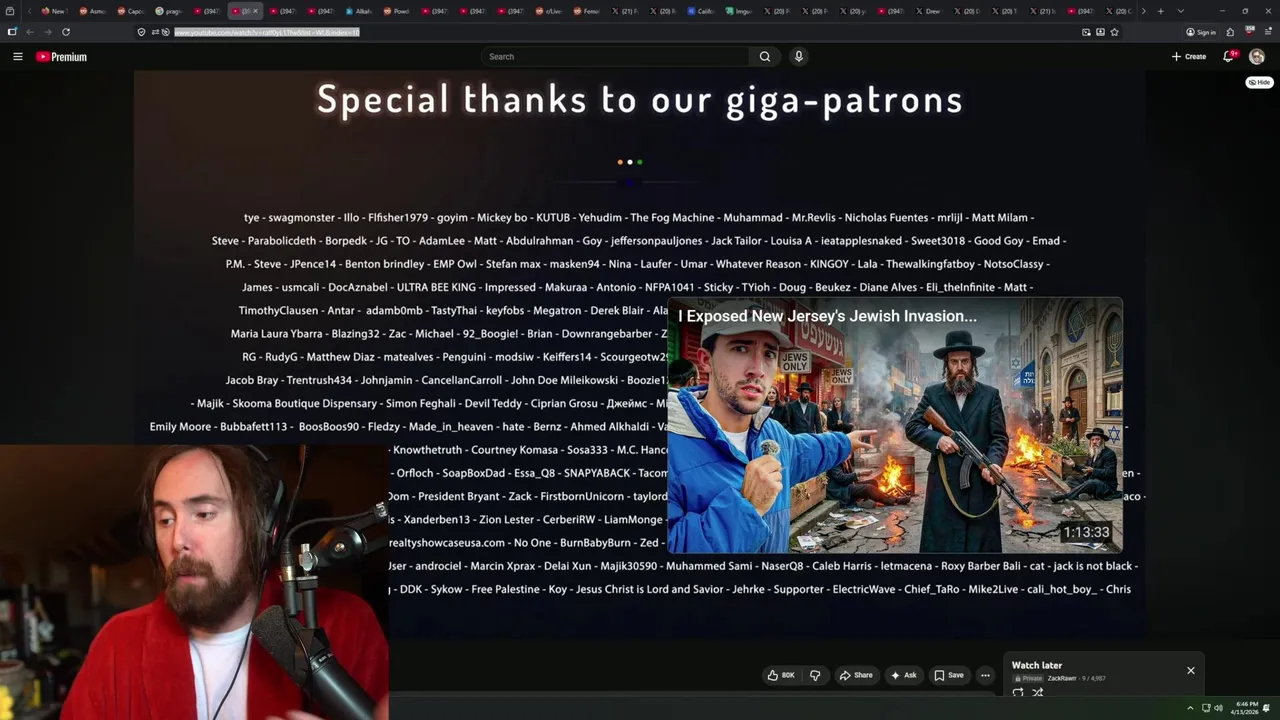Image resolution: width=1280 pixels, height=720 pixels.
Task: Start voice search with microphone icon
Action: pyautogui.click(x=798, y=57)
